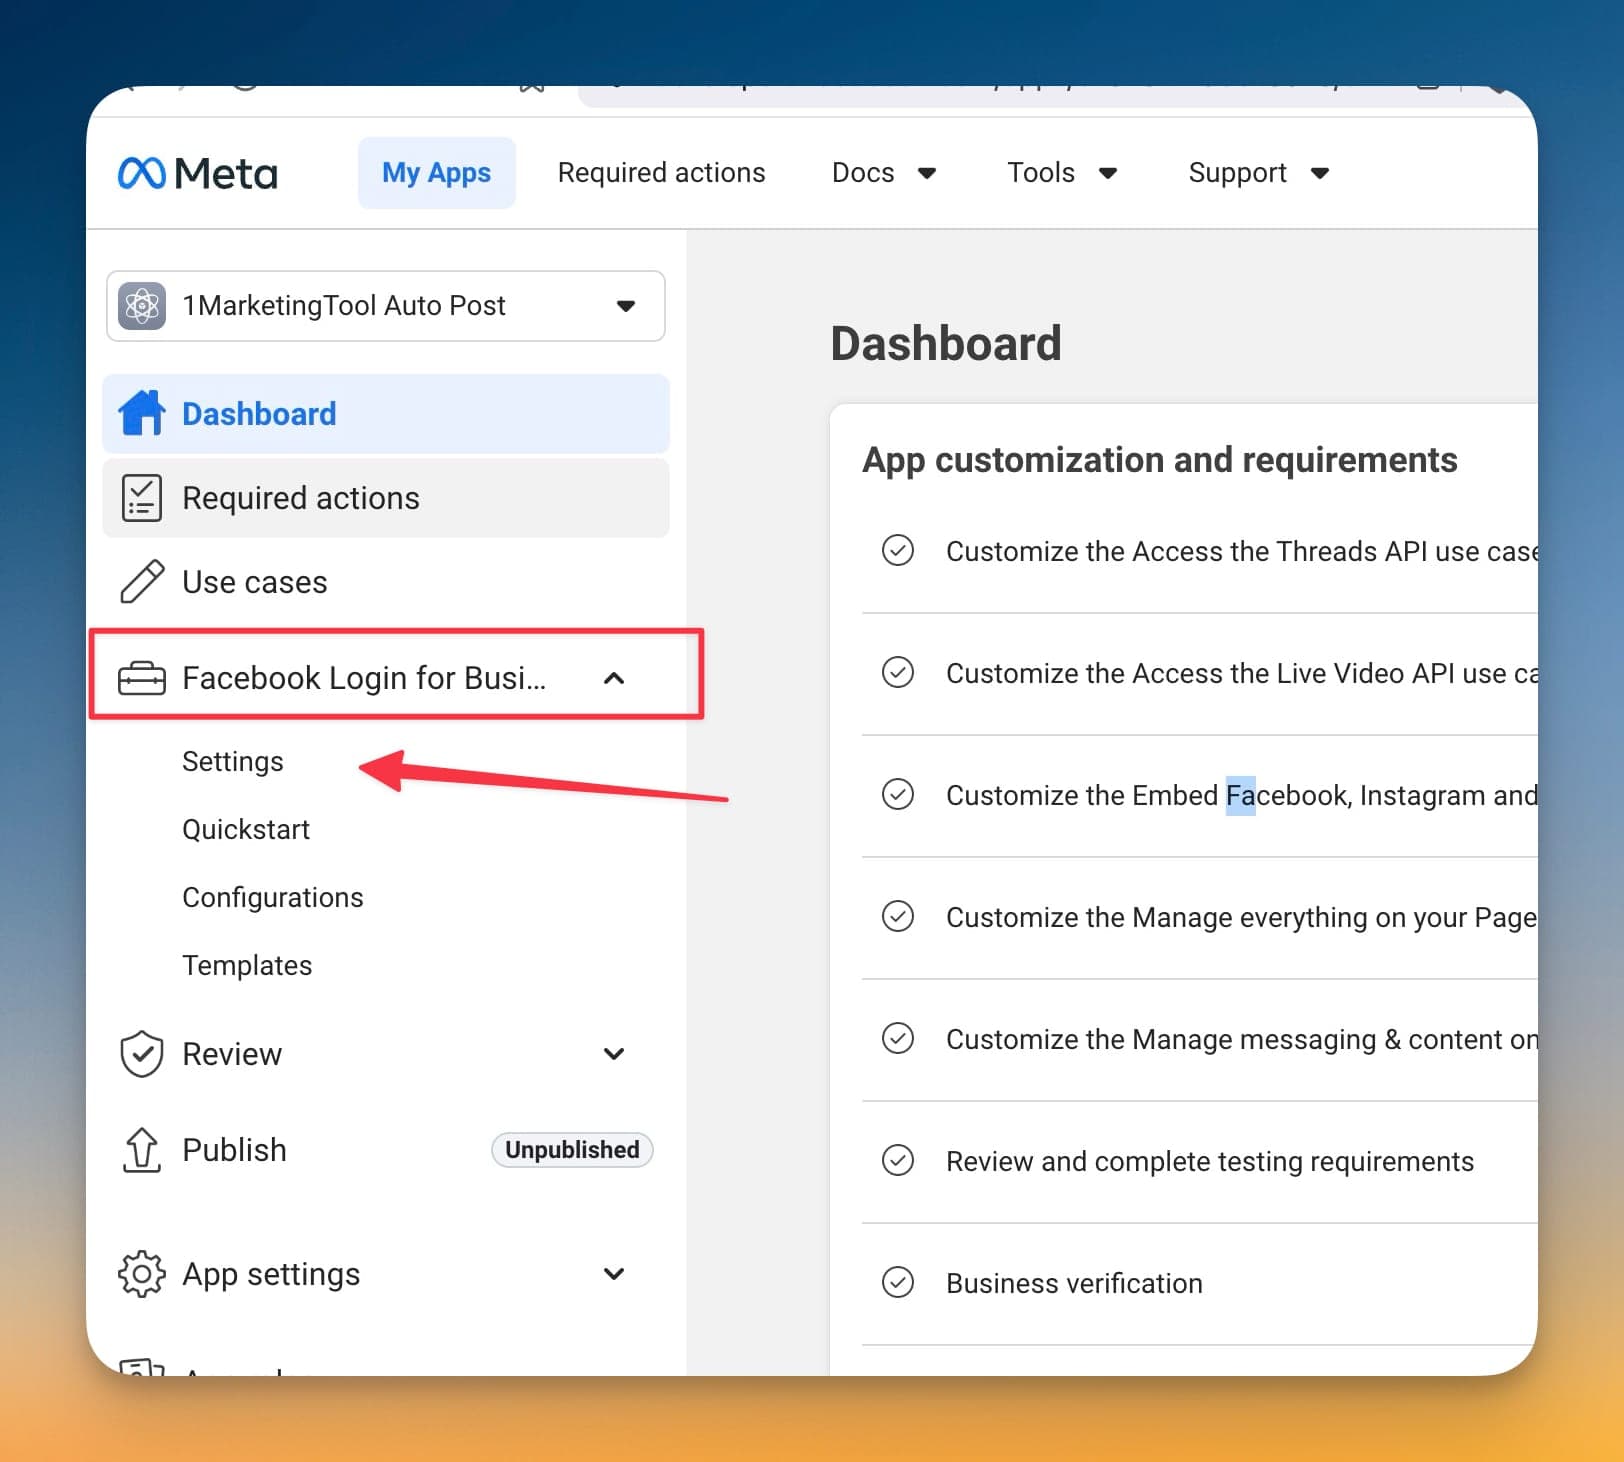Open Settings under Facebook Login for Business
This screenshot has width=1624, height=1462.
(233, 762)
